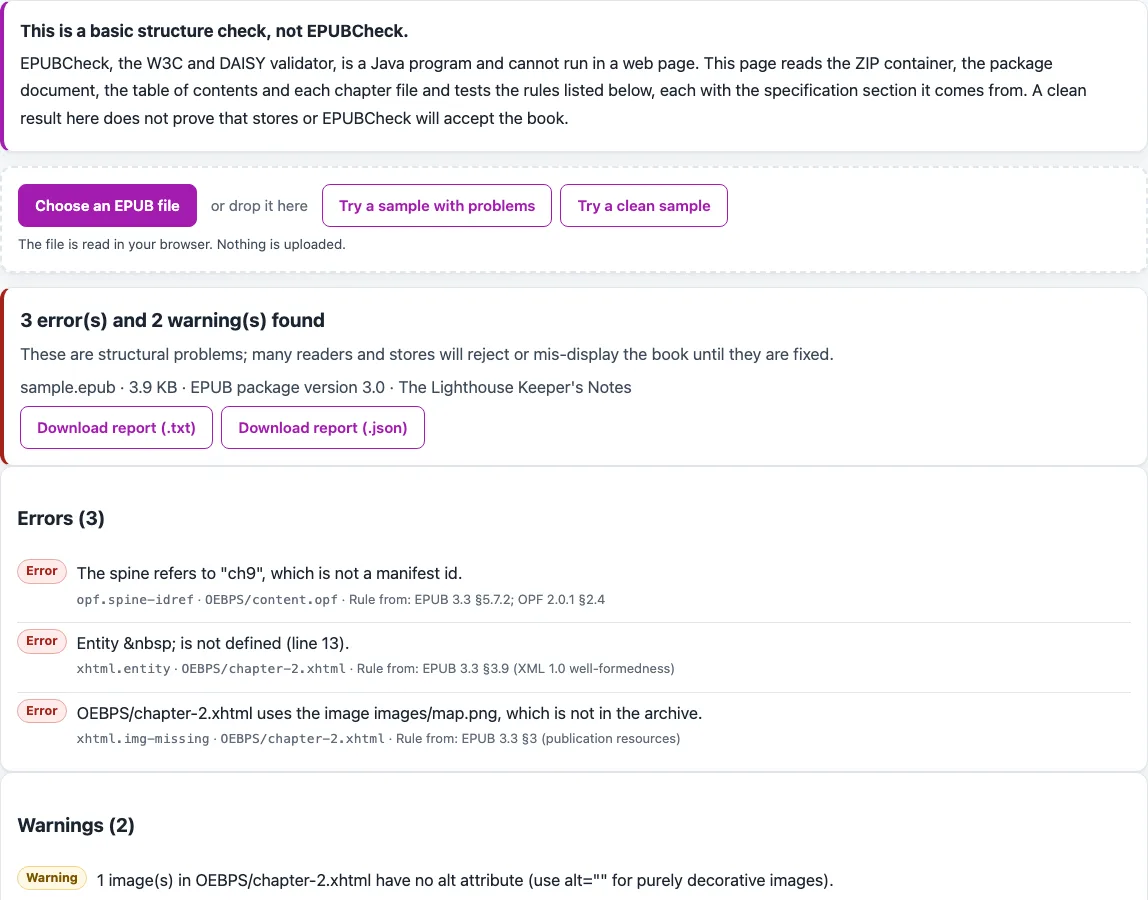The width and height of the screenshot is (1148, 900).
Task: Click the Error badge beside the spine message
Action: pyautogui.click(x=42, y=571)
